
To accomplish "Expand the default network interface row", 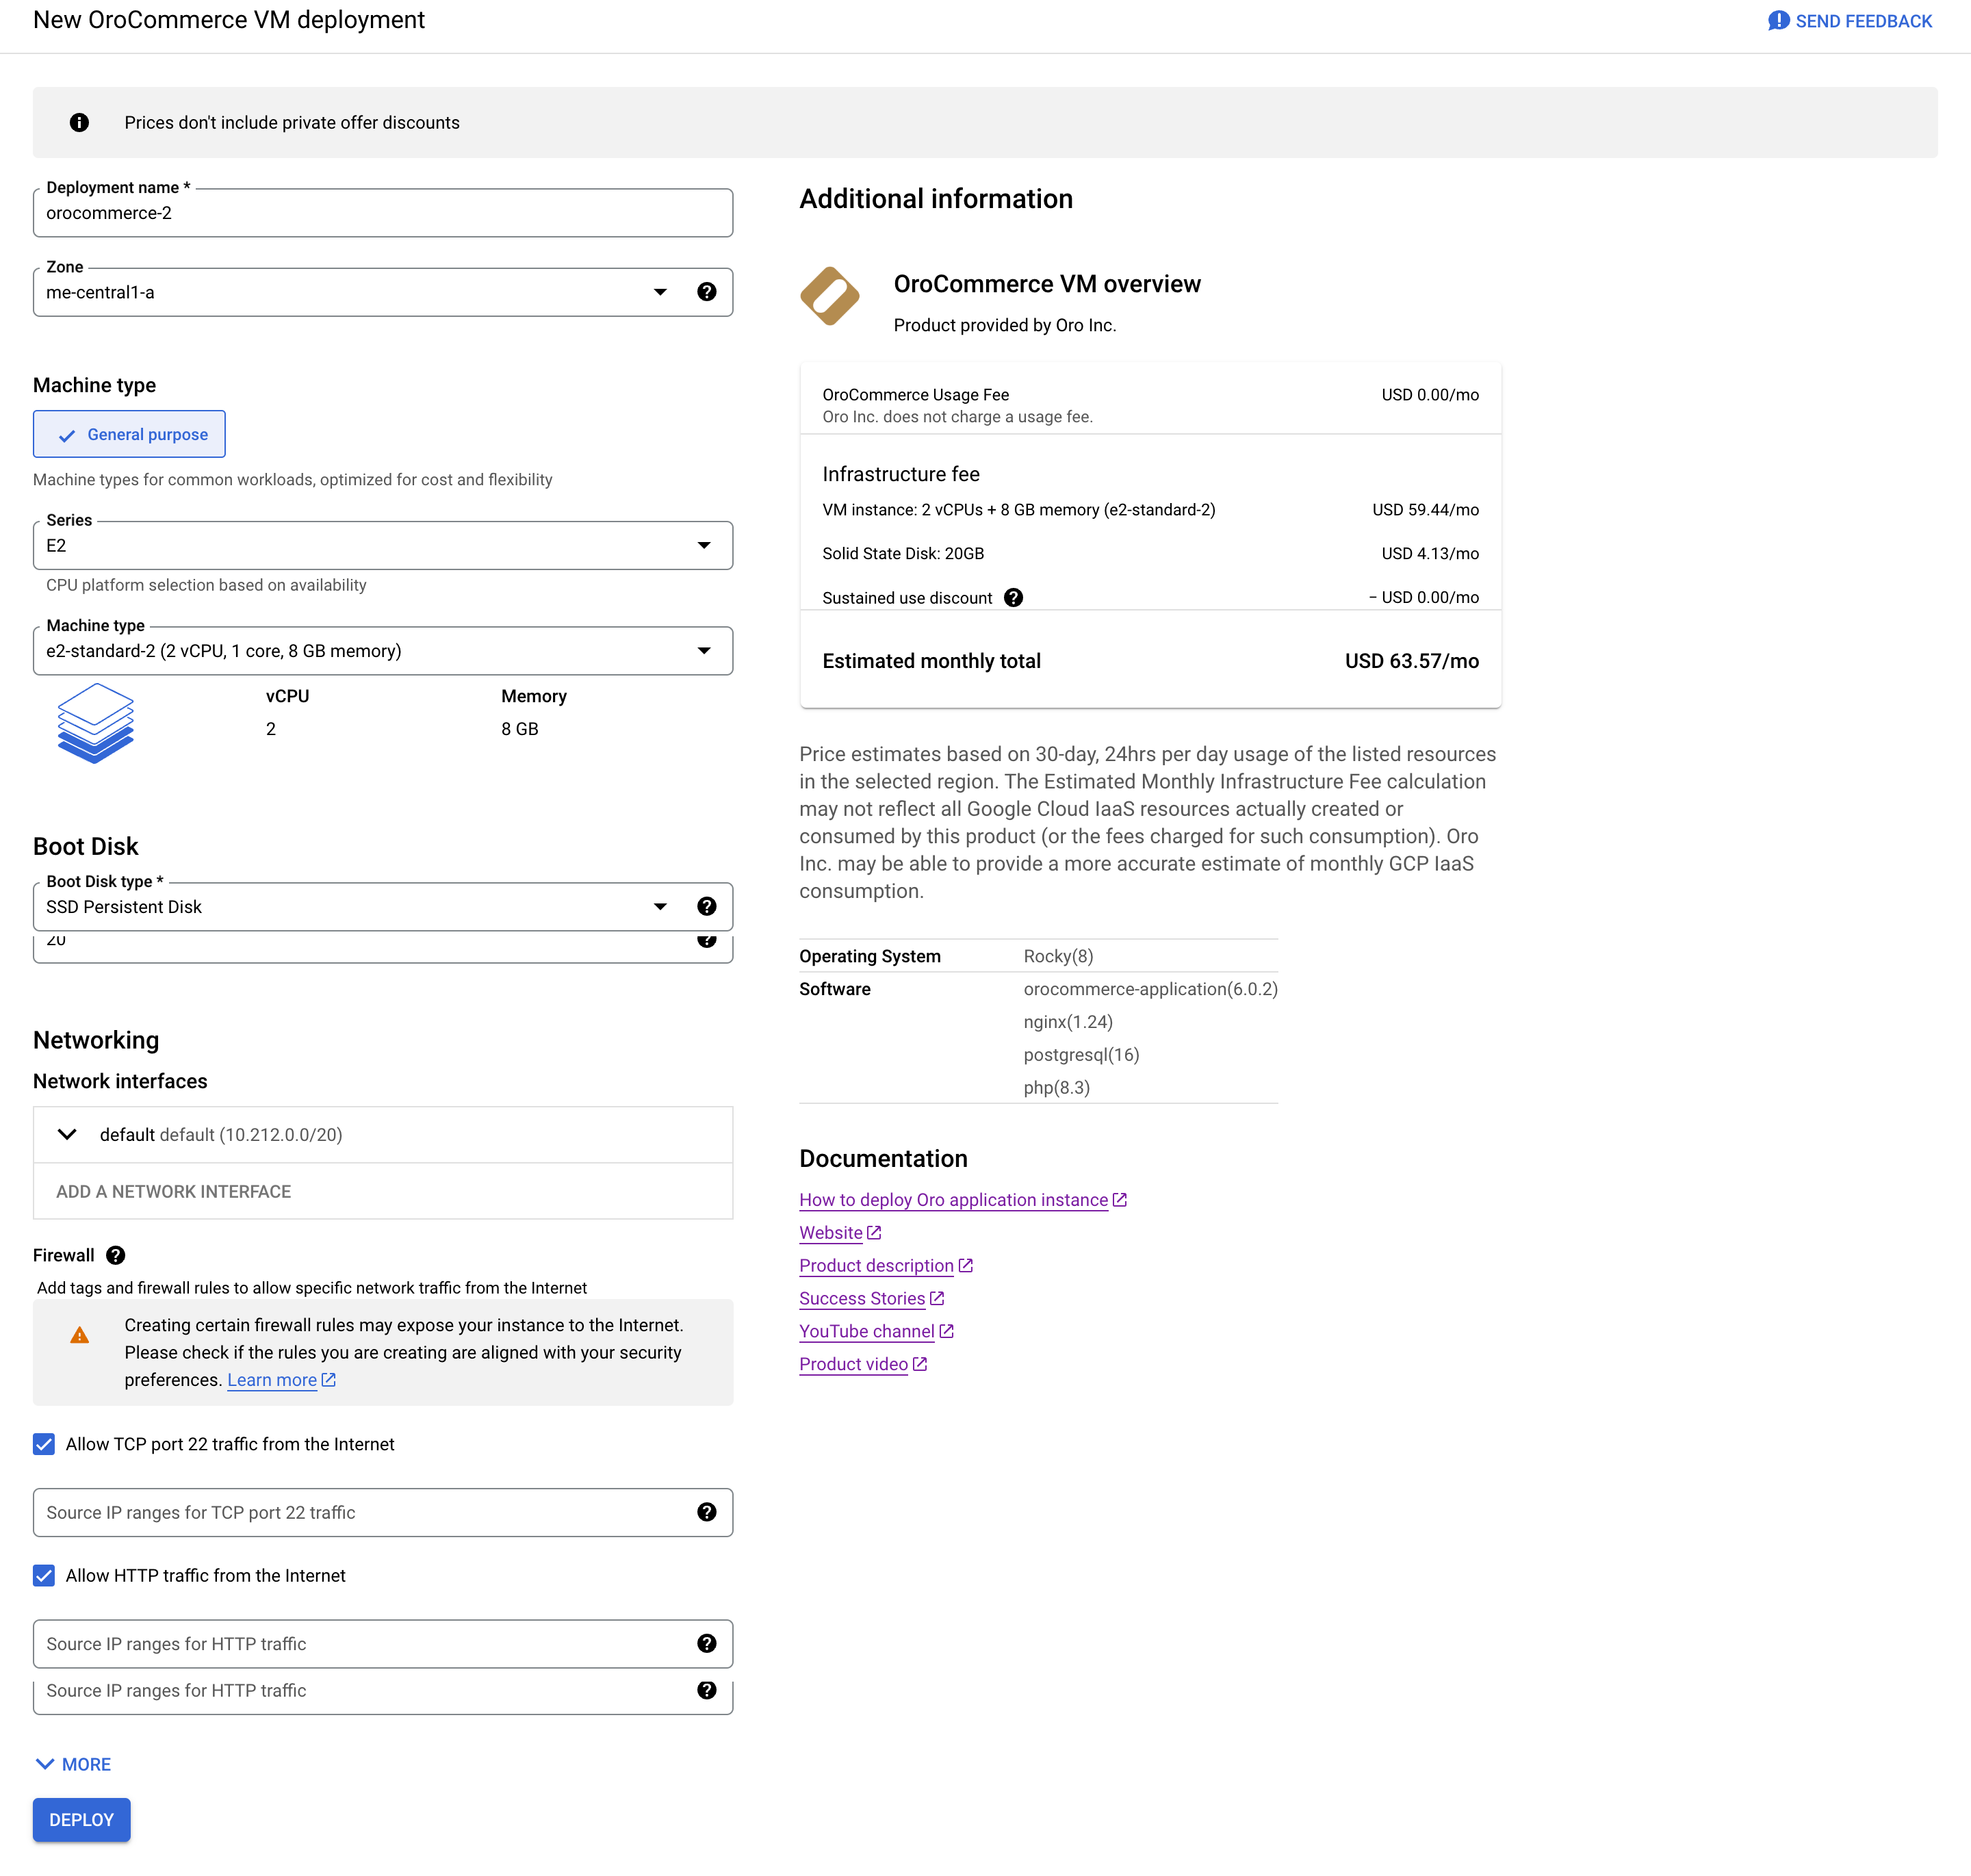I will 67,1134.
